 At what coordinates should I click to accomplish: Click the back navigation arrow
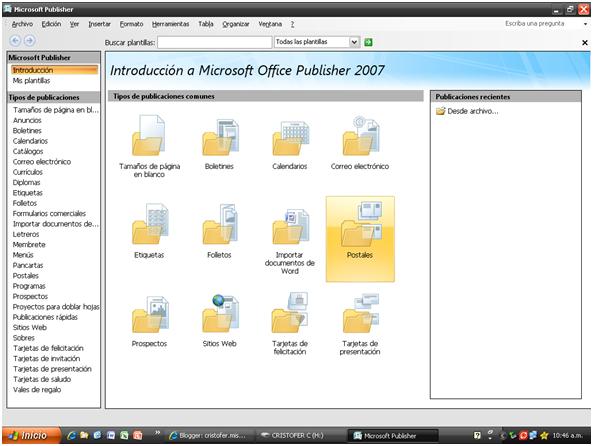[15, 40]
